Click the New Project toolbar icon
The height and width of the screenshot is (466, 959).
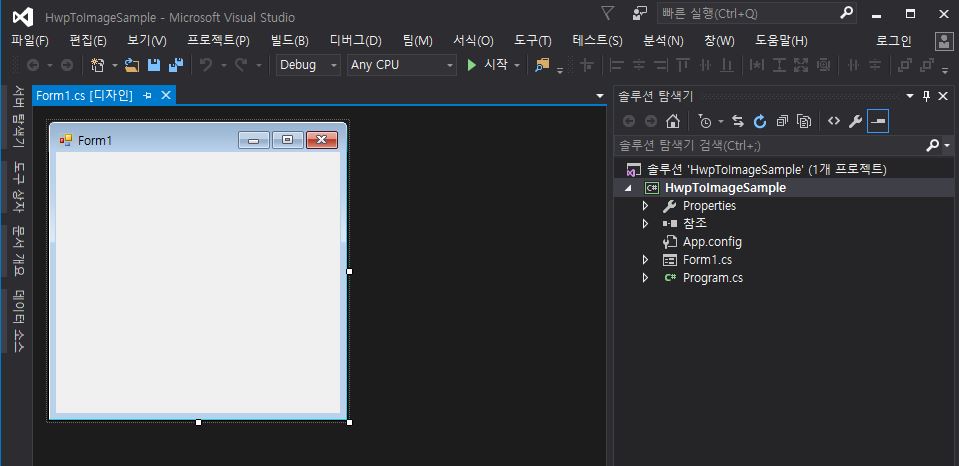pos(97,65)
